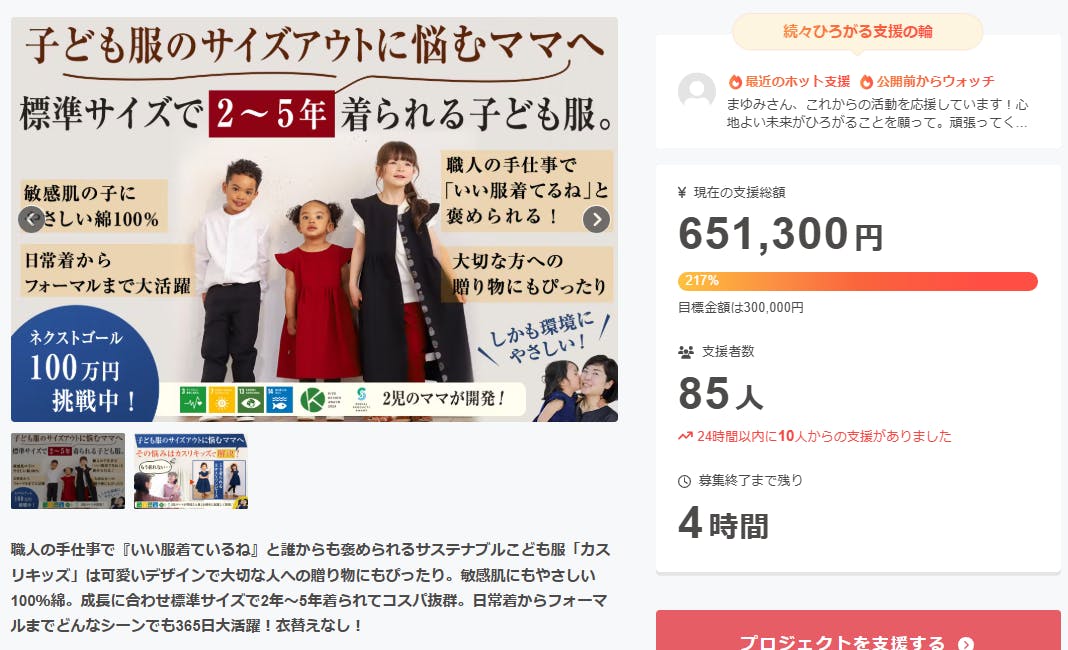
Task: Click the main project banner image
Action: 314,219
